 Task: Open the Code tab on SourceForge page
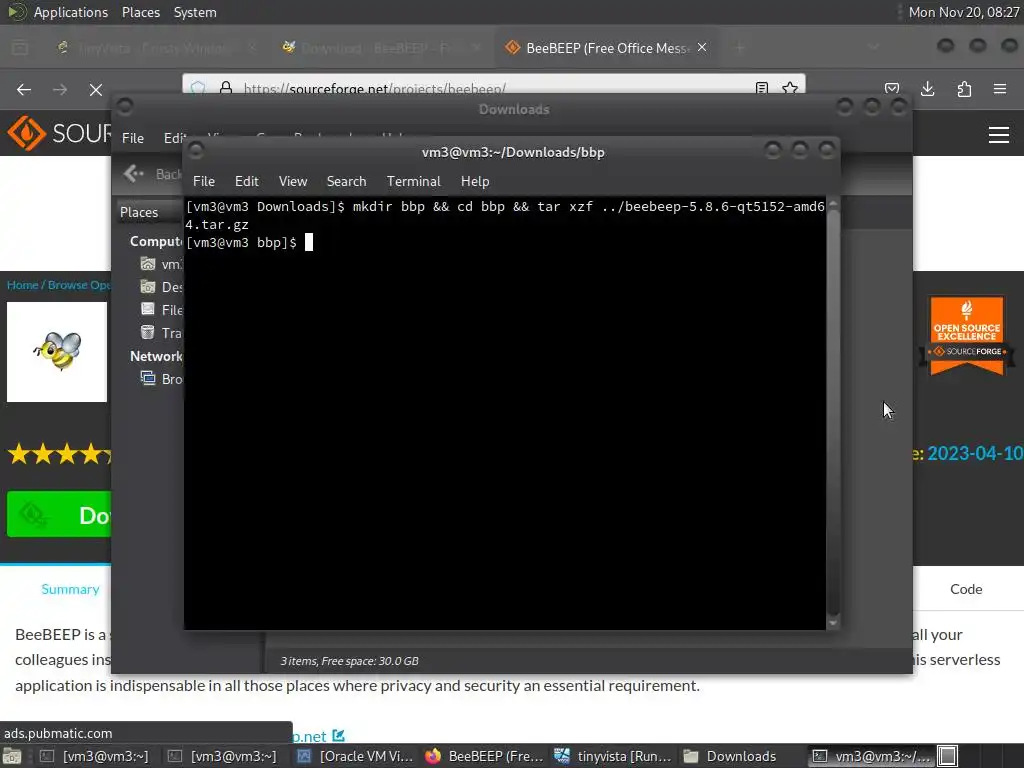[x=966, y=589]
